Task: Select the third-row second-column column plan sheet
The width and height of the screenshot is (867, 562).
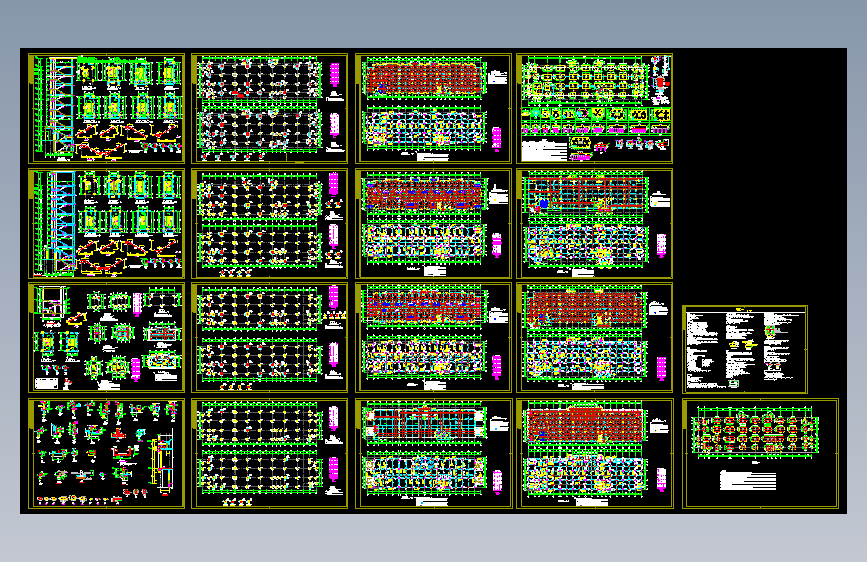Action: coord(269,337)
